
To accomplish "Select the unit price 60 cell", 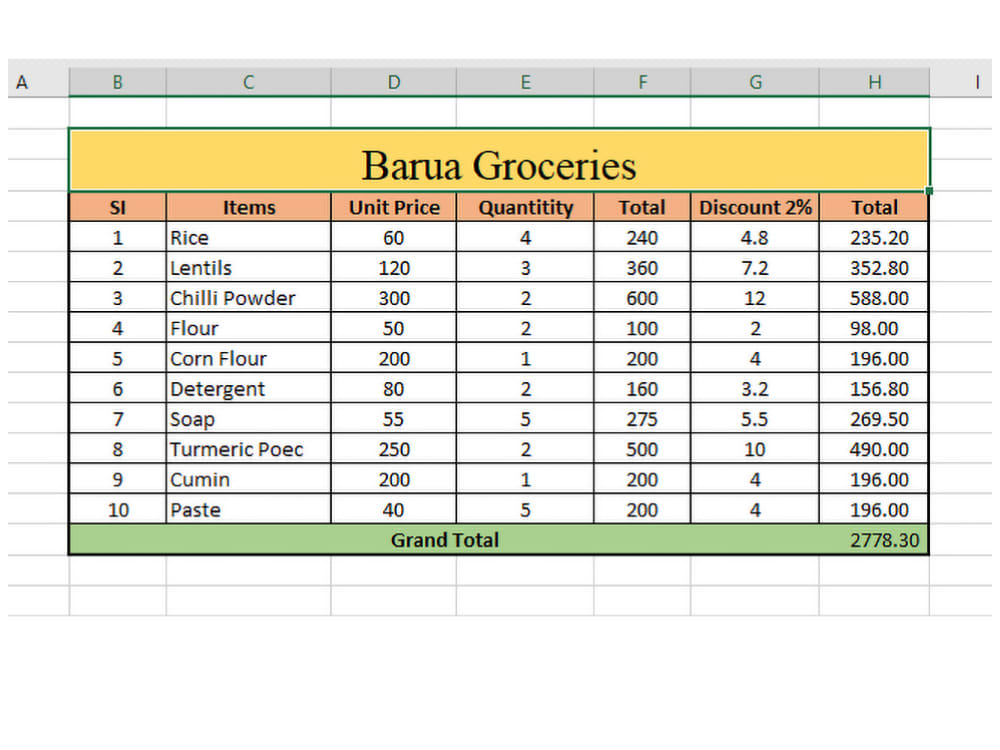I will coord(393,237).
